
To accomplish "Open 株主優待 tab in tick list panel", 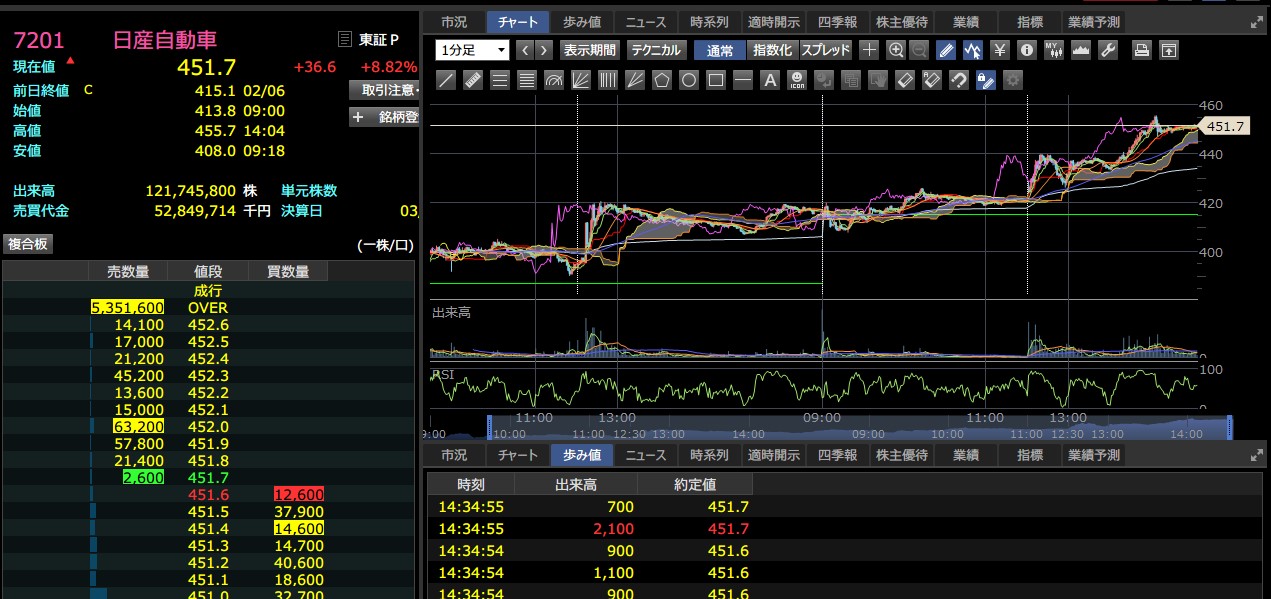I will [901, 455].
